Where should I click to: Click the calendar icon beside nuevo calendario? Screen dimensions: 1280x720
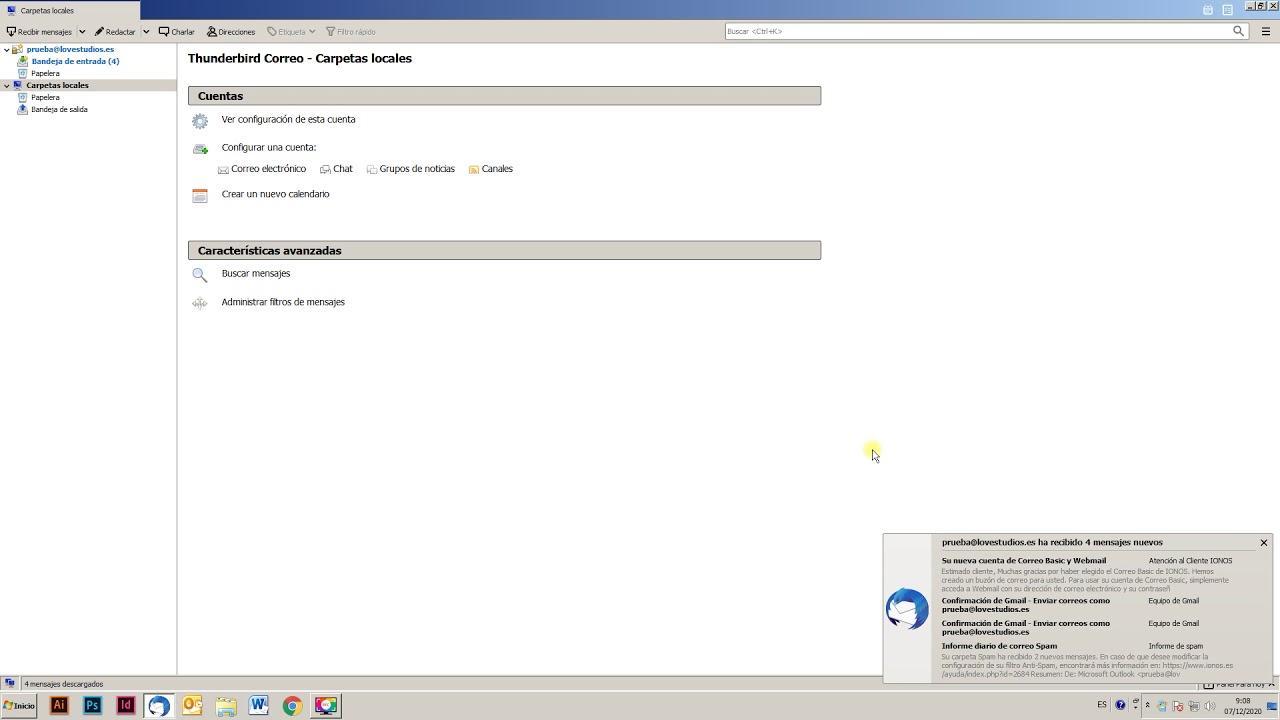(x=200, y=196)
